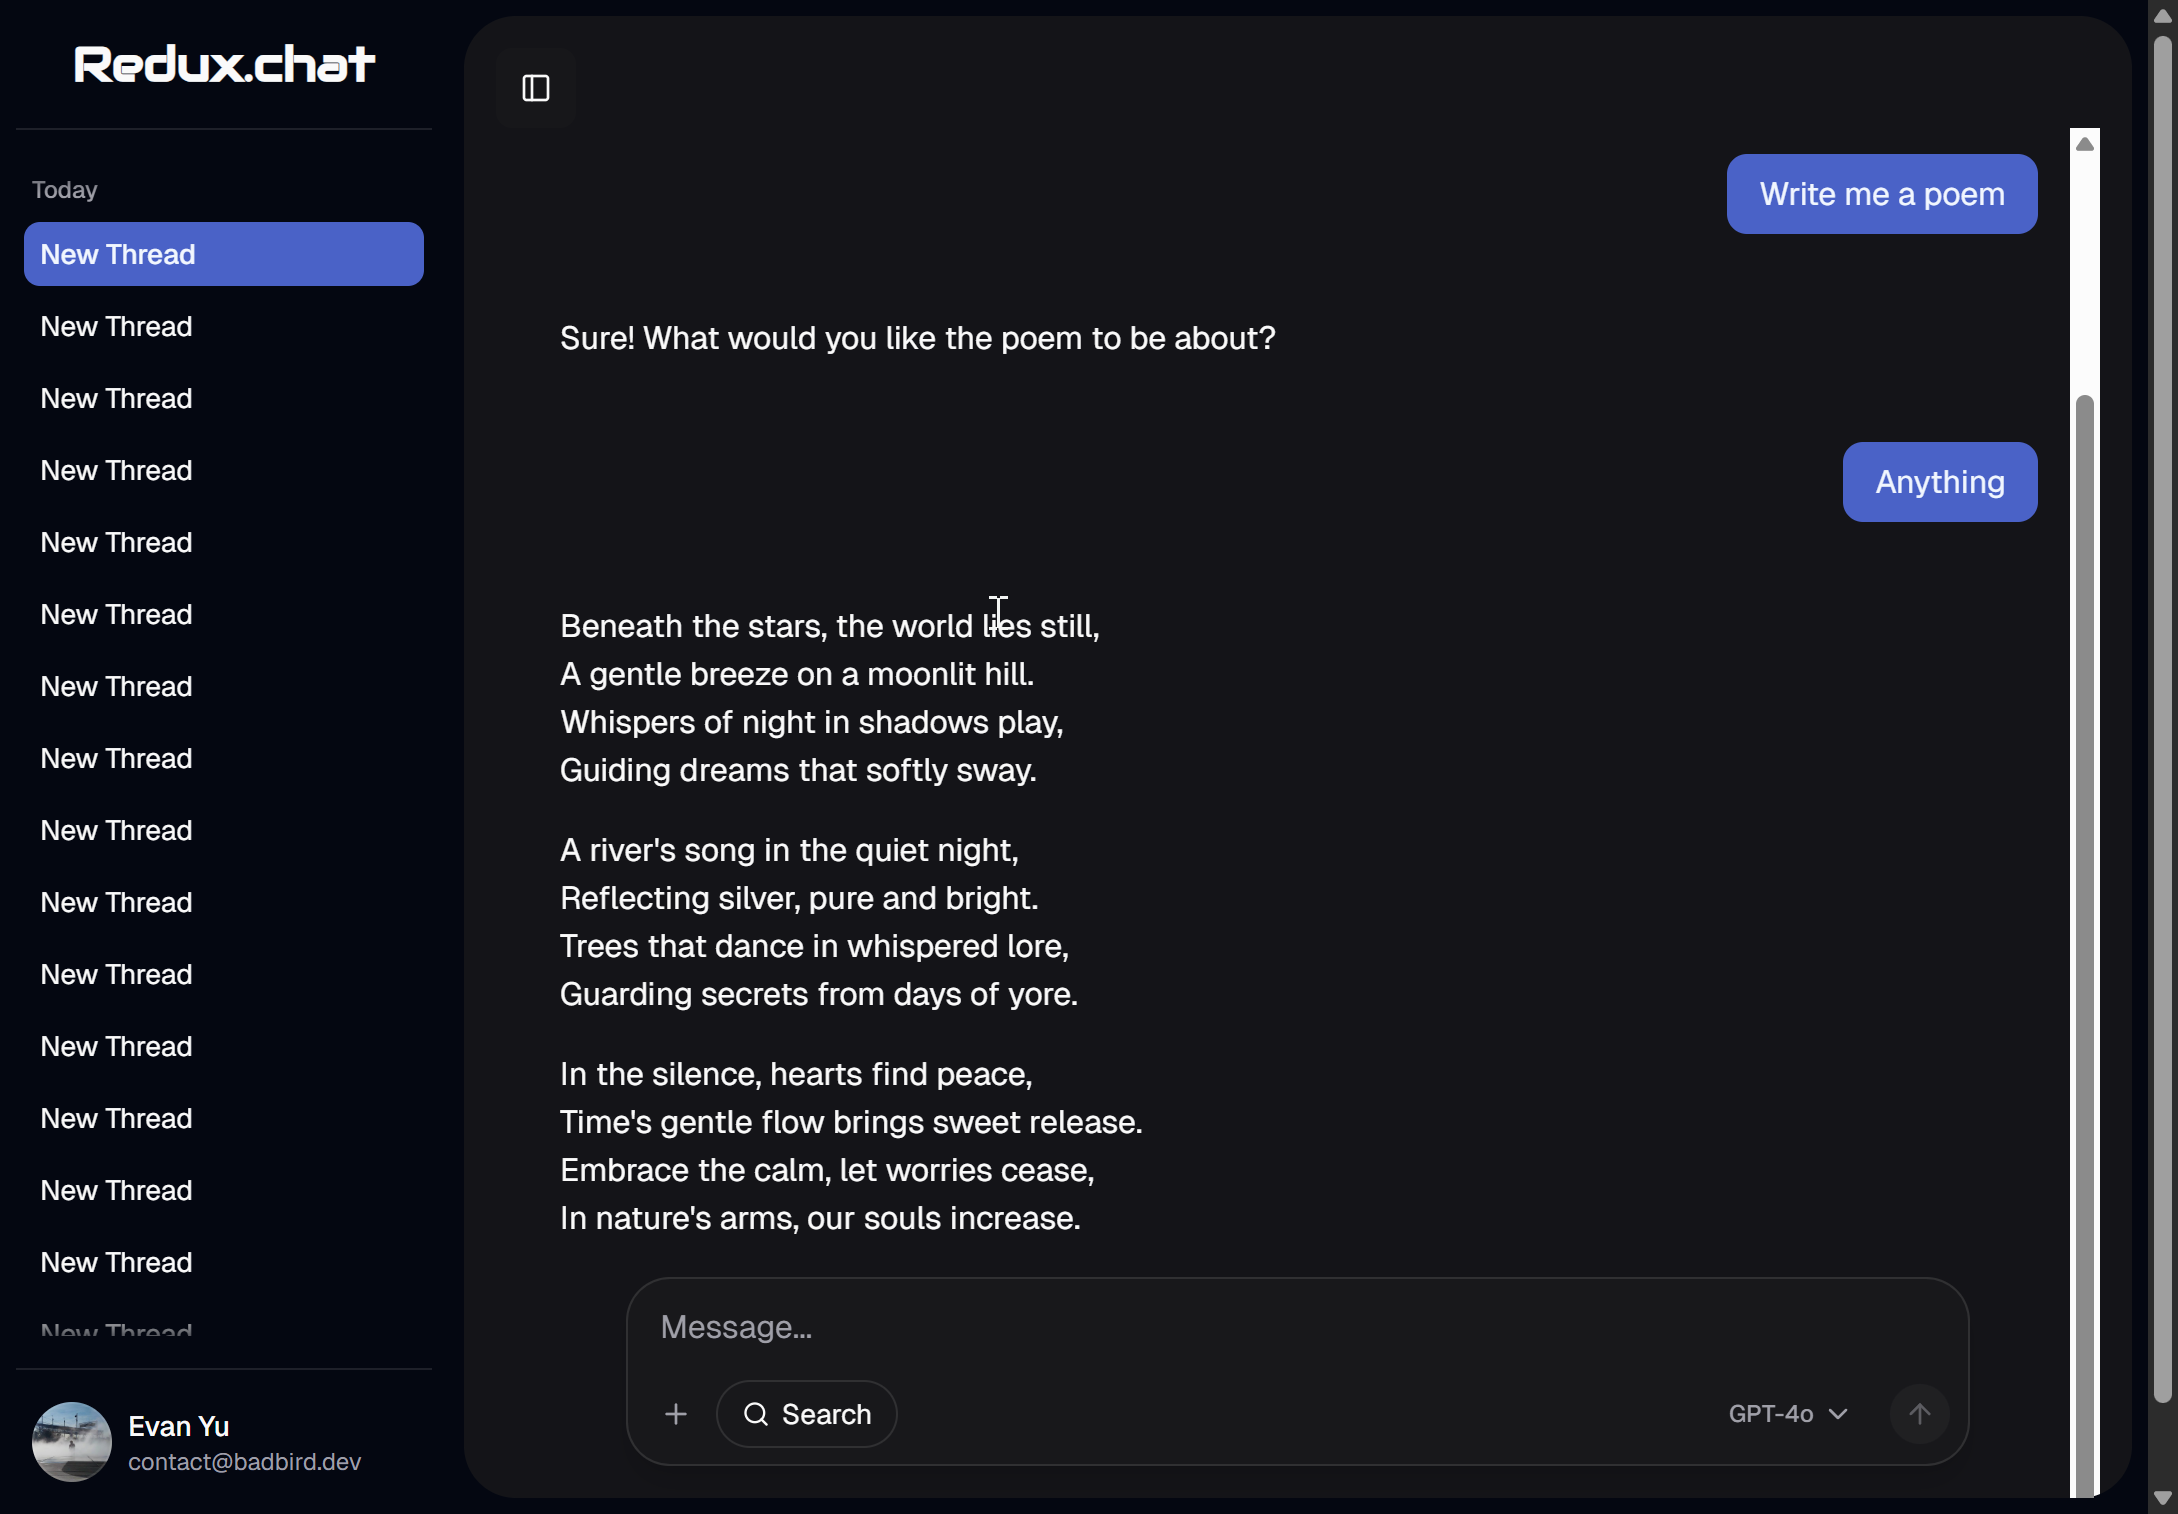Click the contact@badbird.dev email text
The width and height of the screenshot is (2178, 1514).
coord(245,1462)
